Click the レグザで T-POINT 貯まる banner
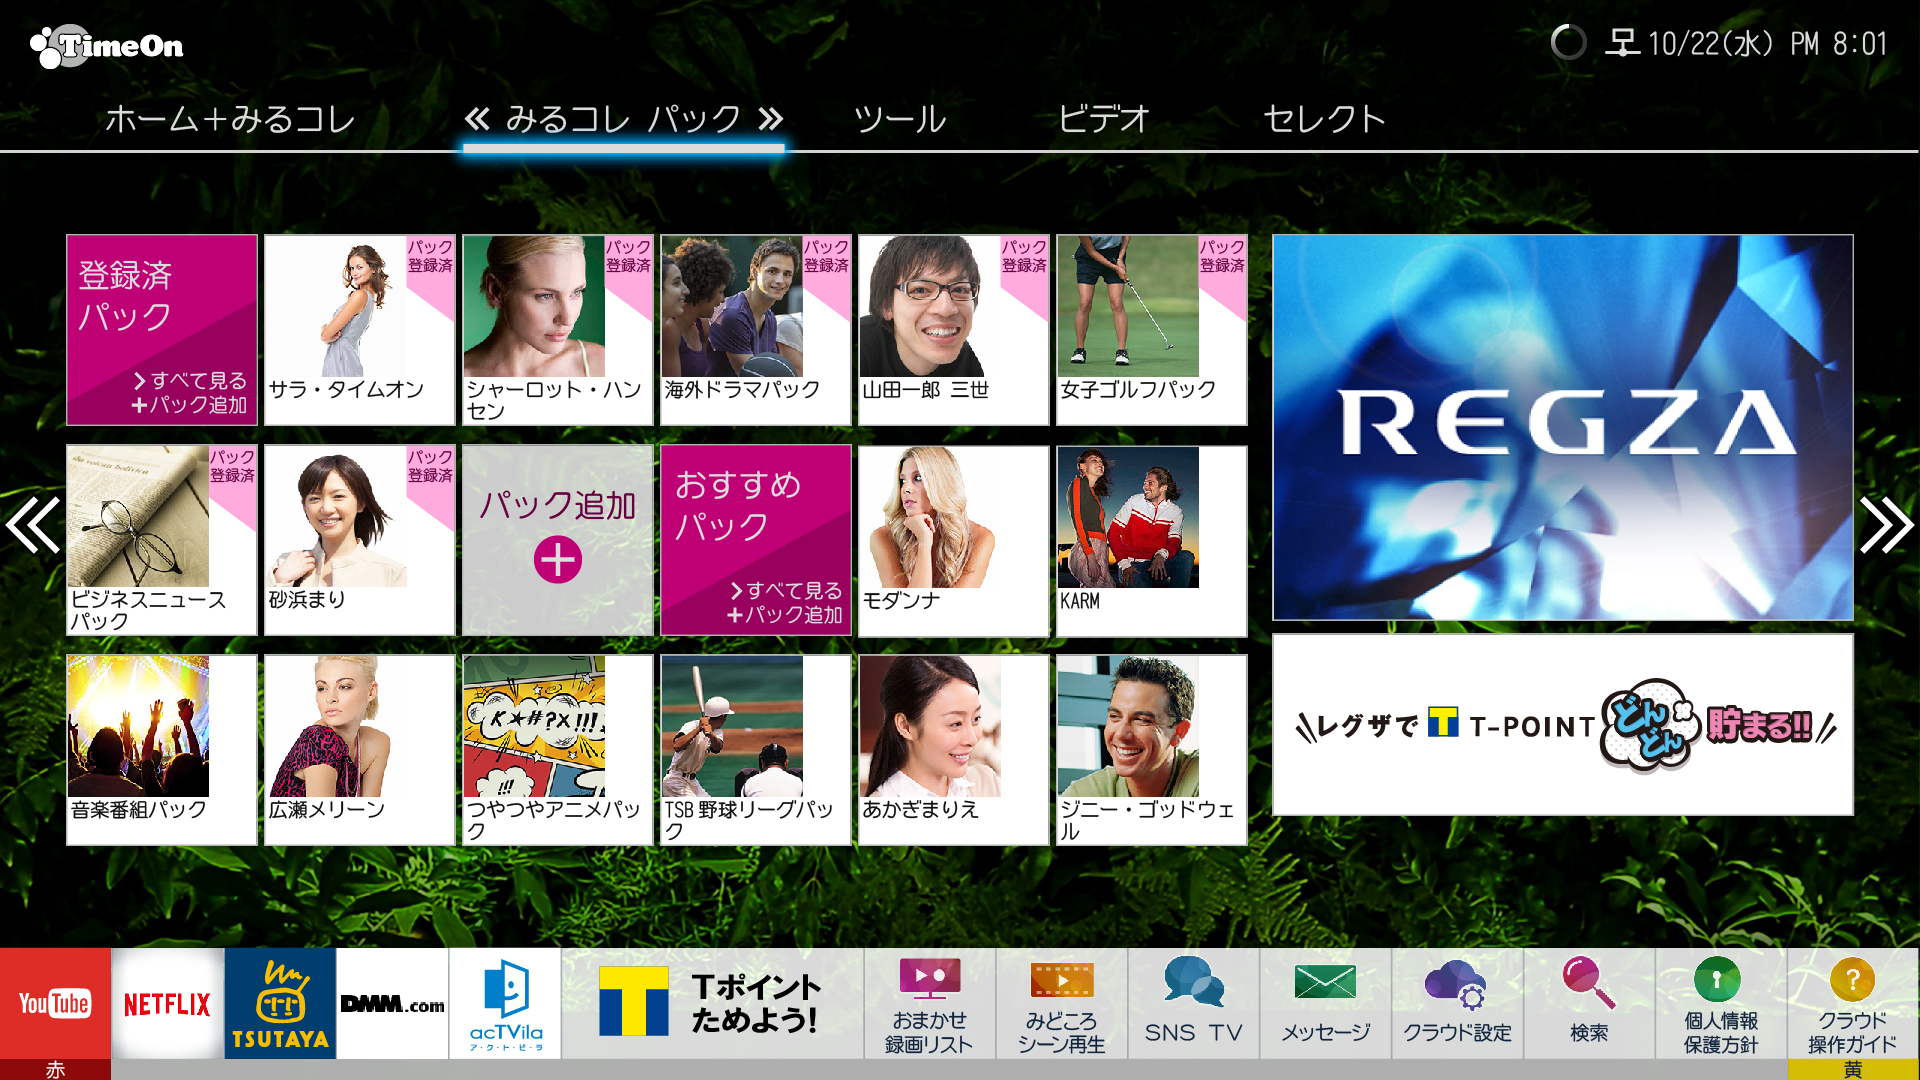The image size is (1920, 1080). point(1563,725)
